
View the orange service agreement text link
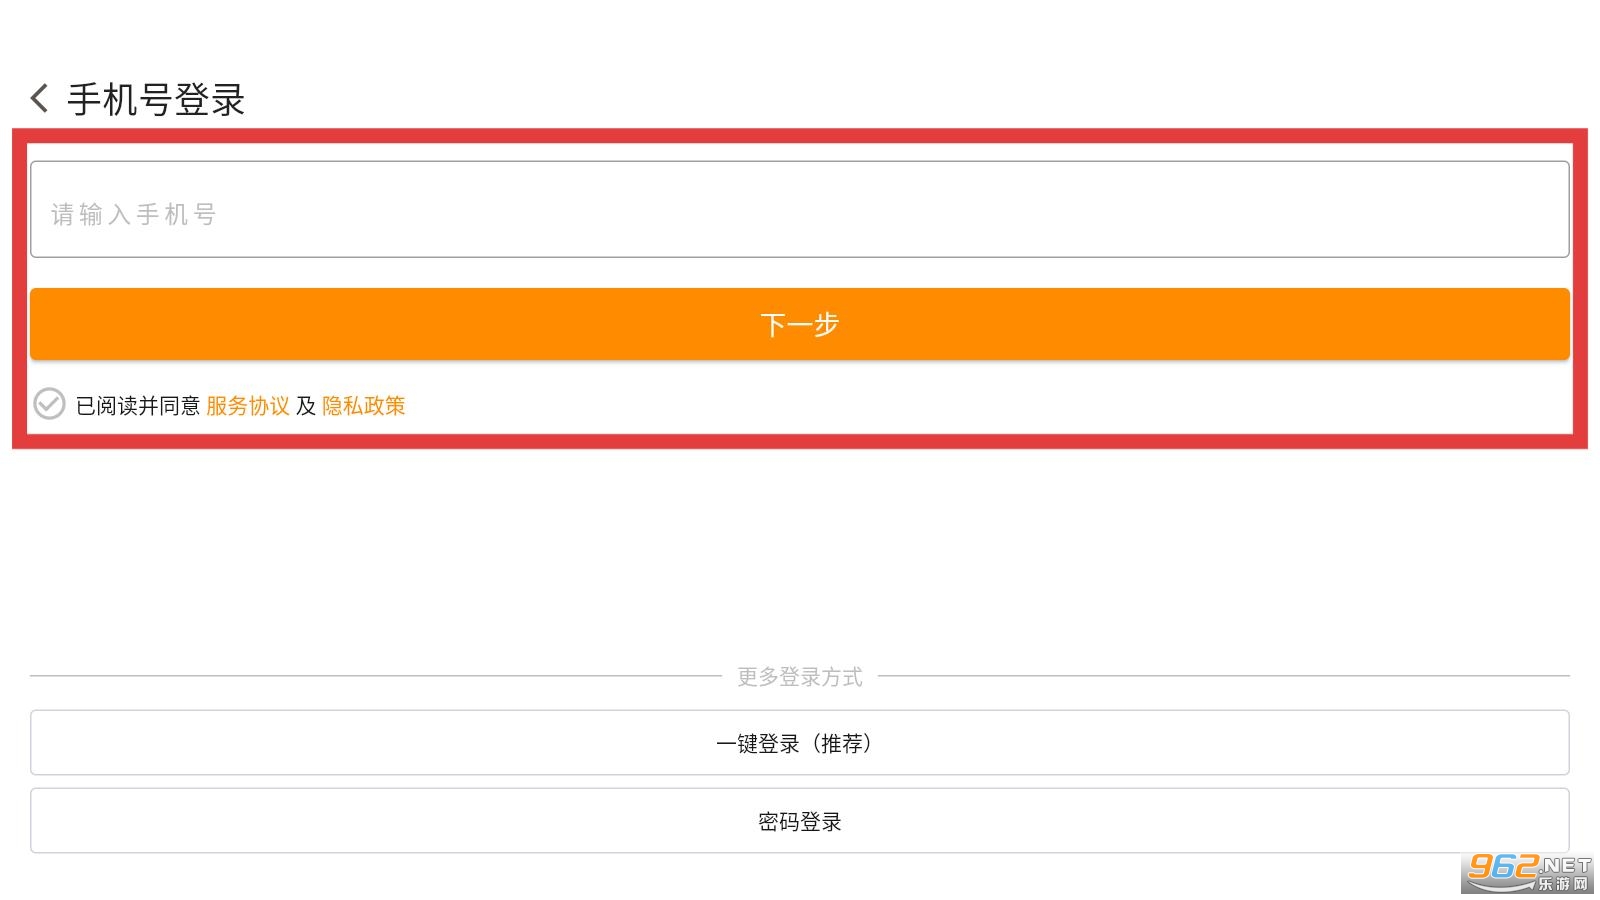point(247,406)
